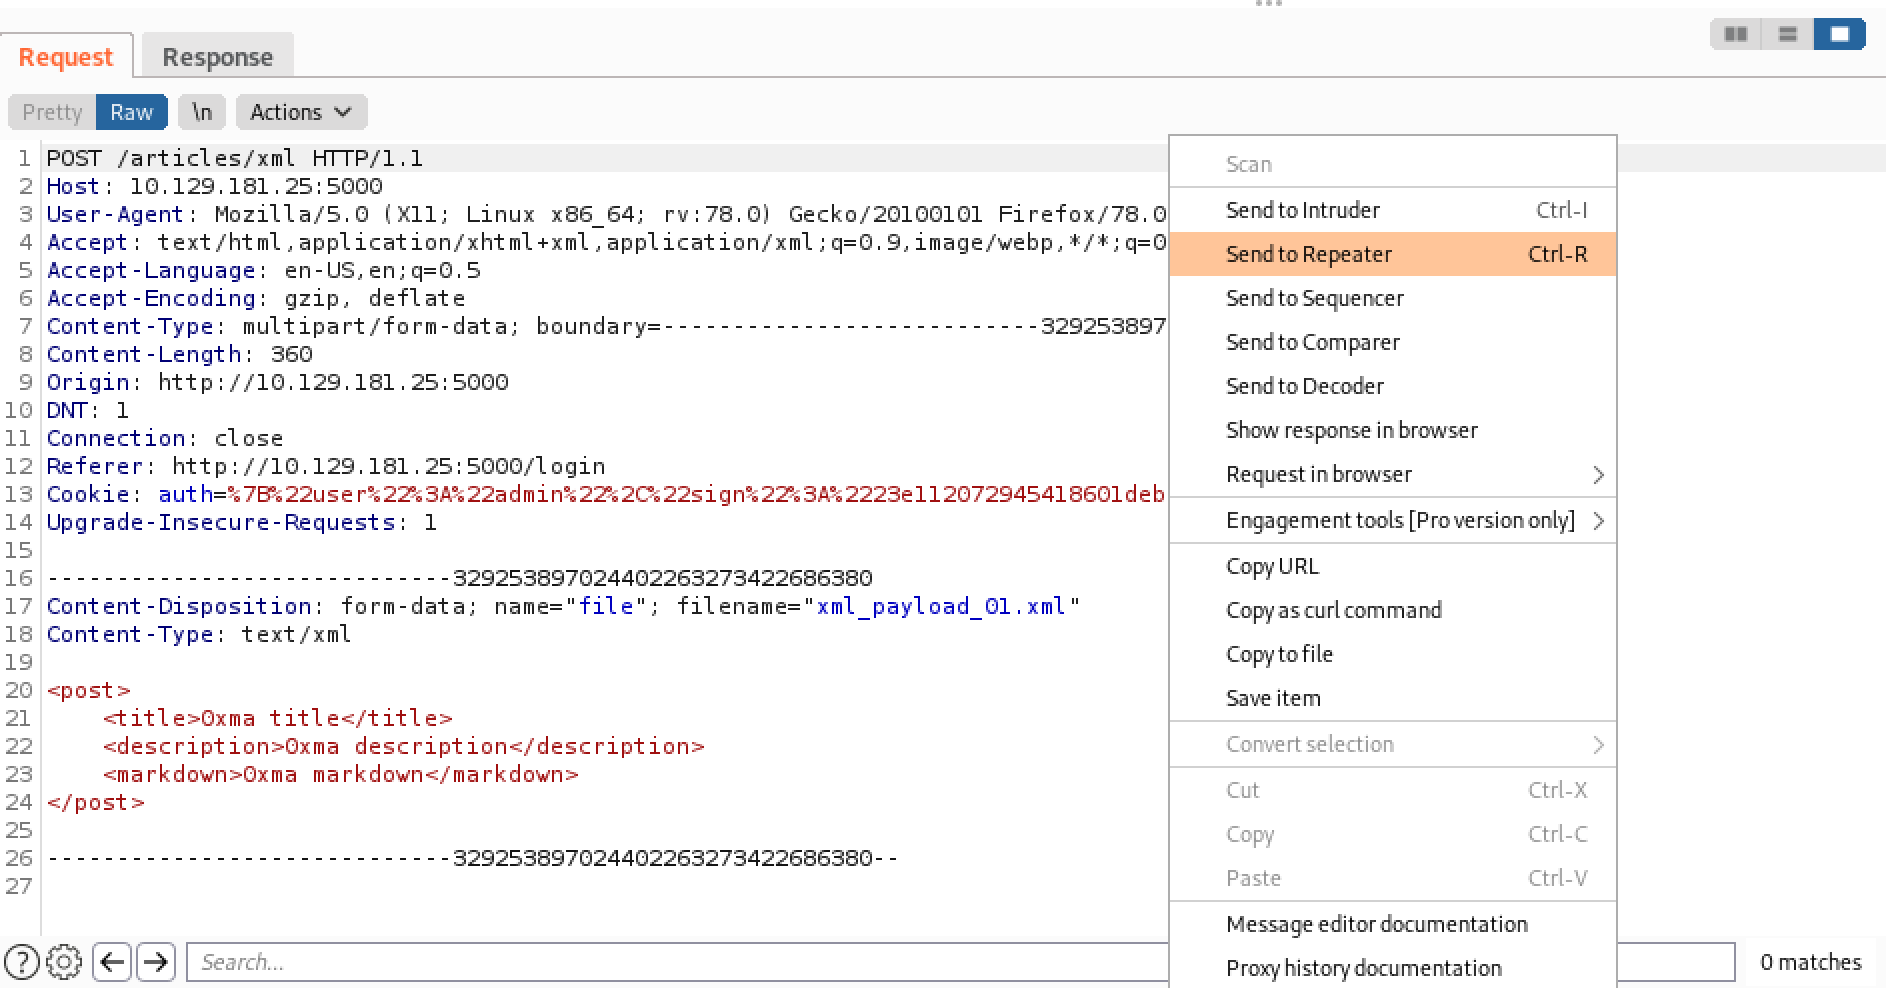Click the Accept-Language header line

(264, 270)
